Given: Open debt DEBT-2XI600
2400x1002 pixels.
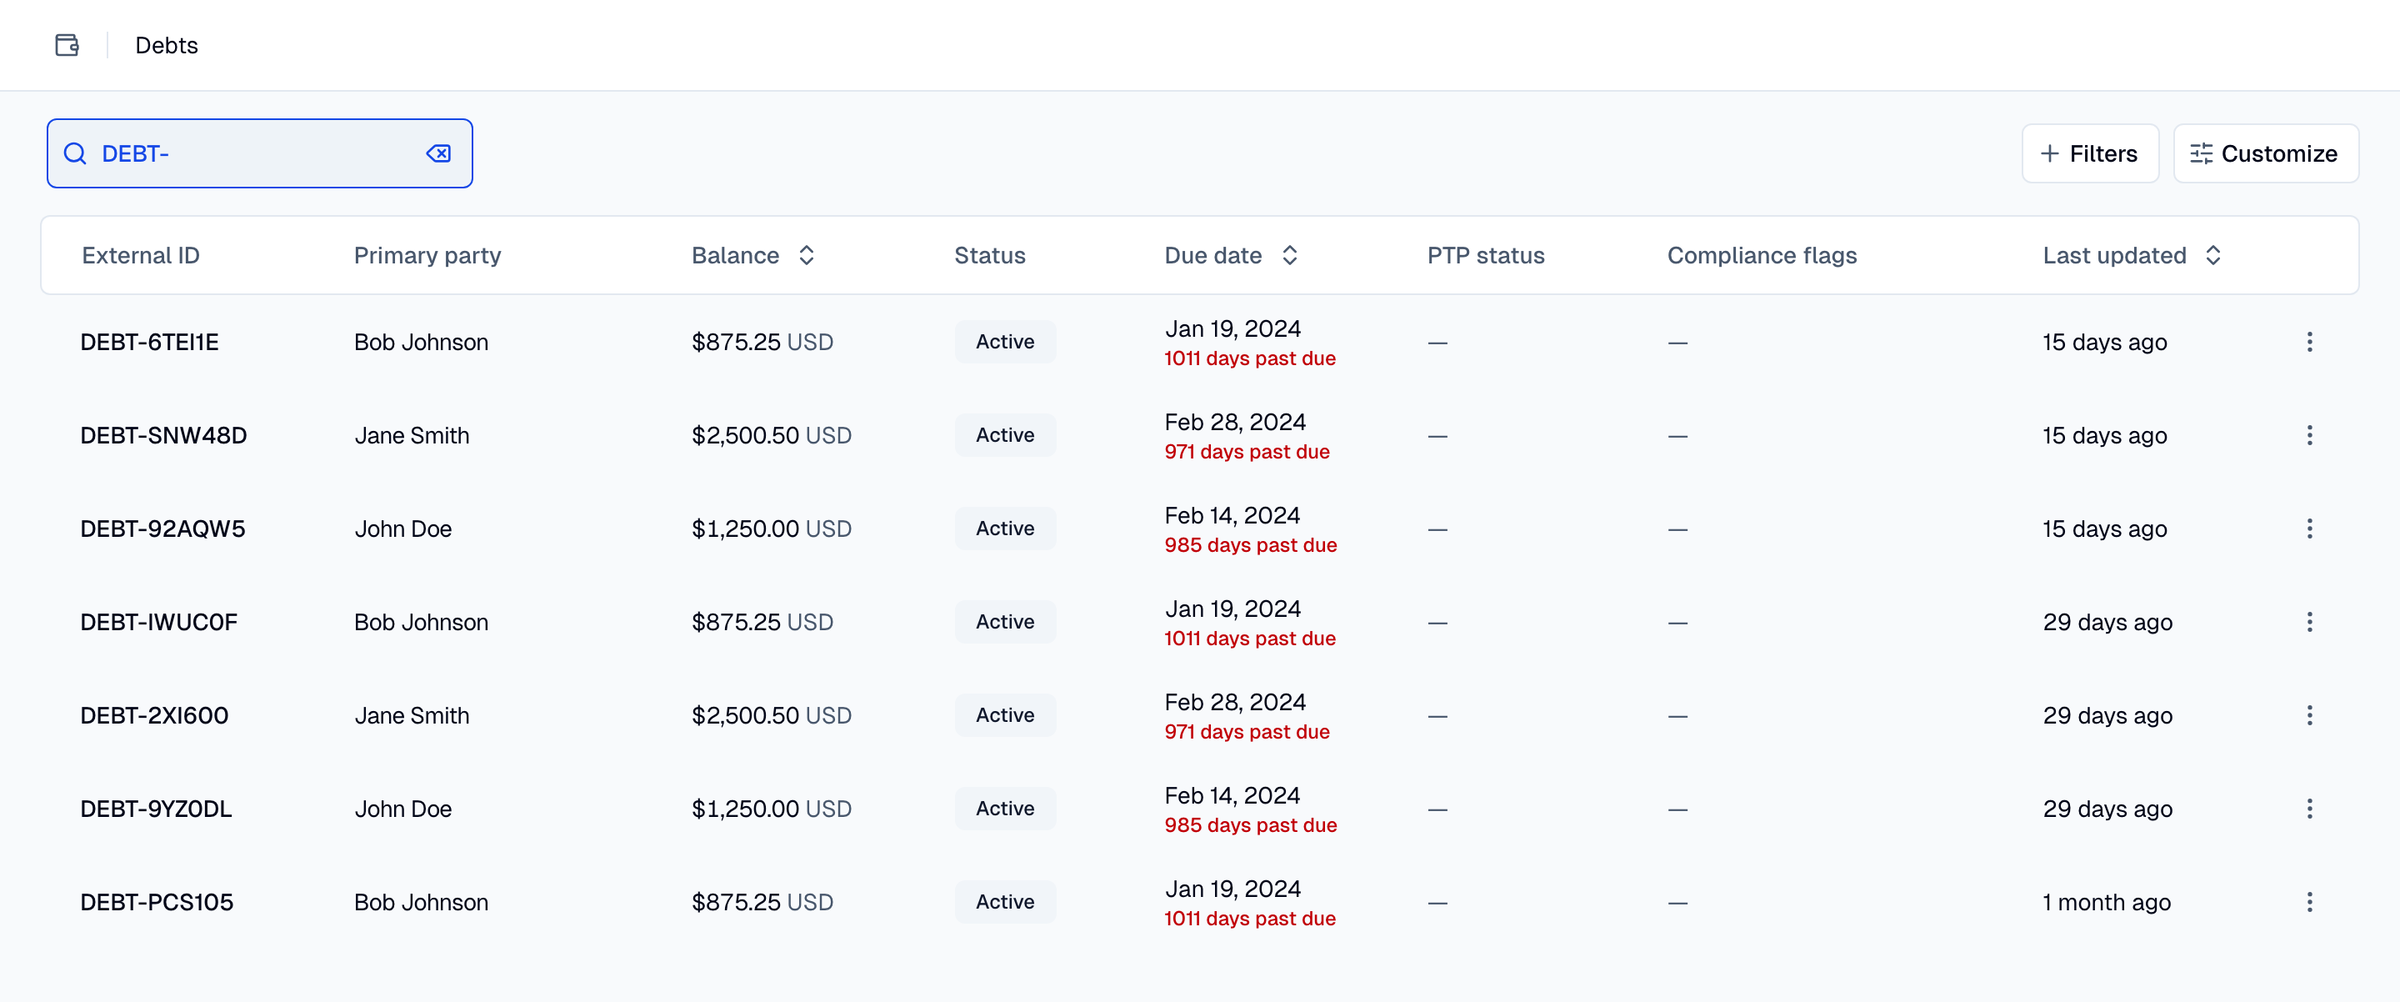Looking at the screenshot, I should click(154, 715).
